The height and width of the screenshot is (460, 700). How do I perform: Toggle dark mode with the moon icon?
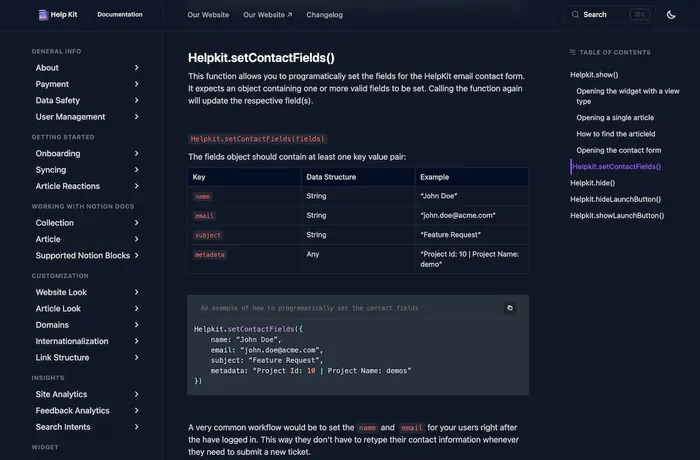pos(671,15)
